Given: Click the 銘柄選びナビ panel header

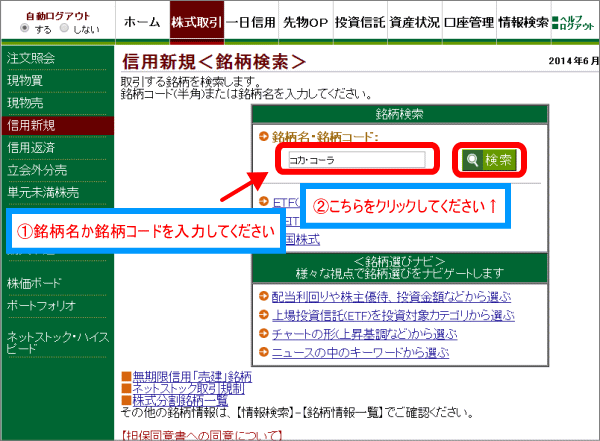Looking at the screenshot, I should (400, 268).
